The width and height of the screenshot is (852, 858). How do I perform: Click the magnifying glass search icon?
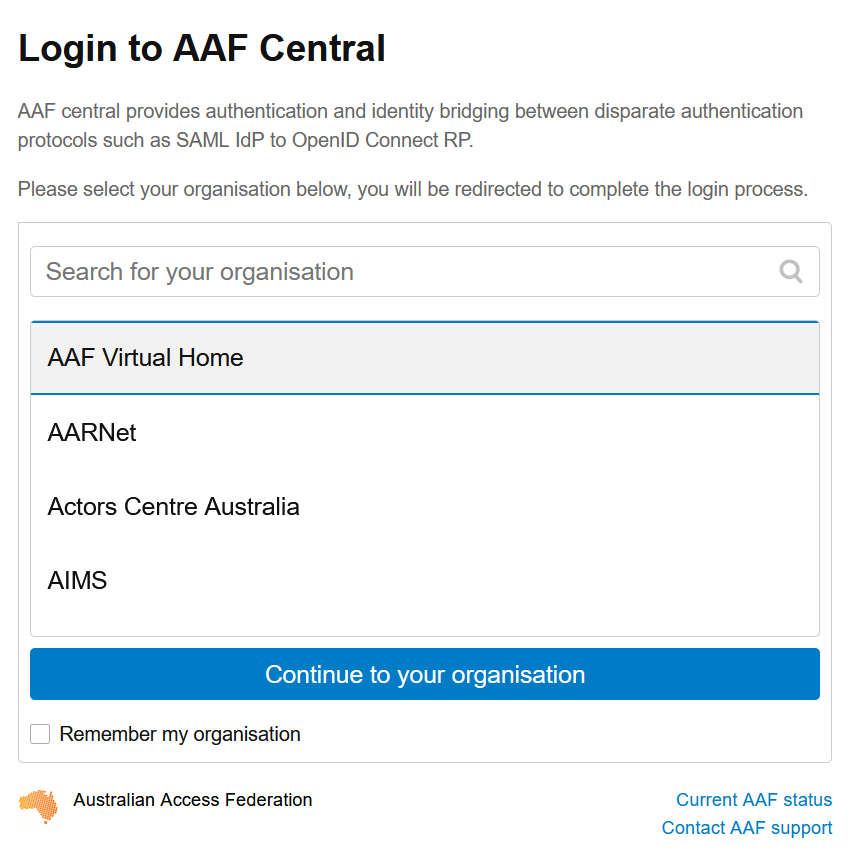[791, 271]
